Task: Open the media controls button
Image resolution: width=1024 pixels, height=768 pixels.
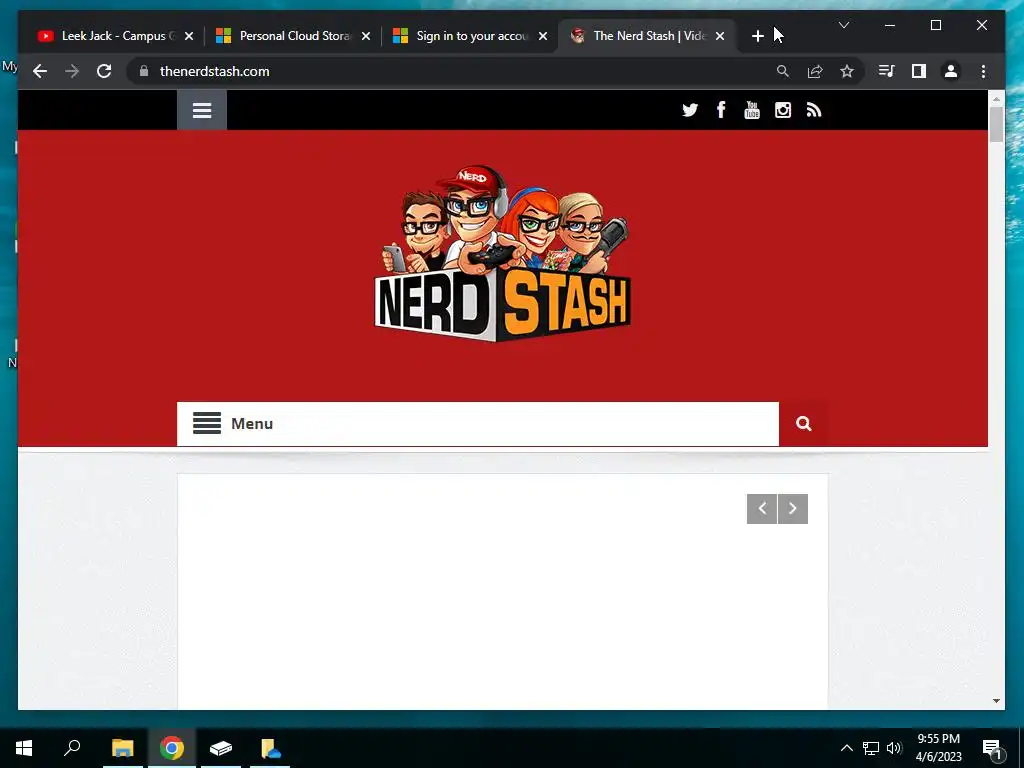Action: [x=886, y=71]
